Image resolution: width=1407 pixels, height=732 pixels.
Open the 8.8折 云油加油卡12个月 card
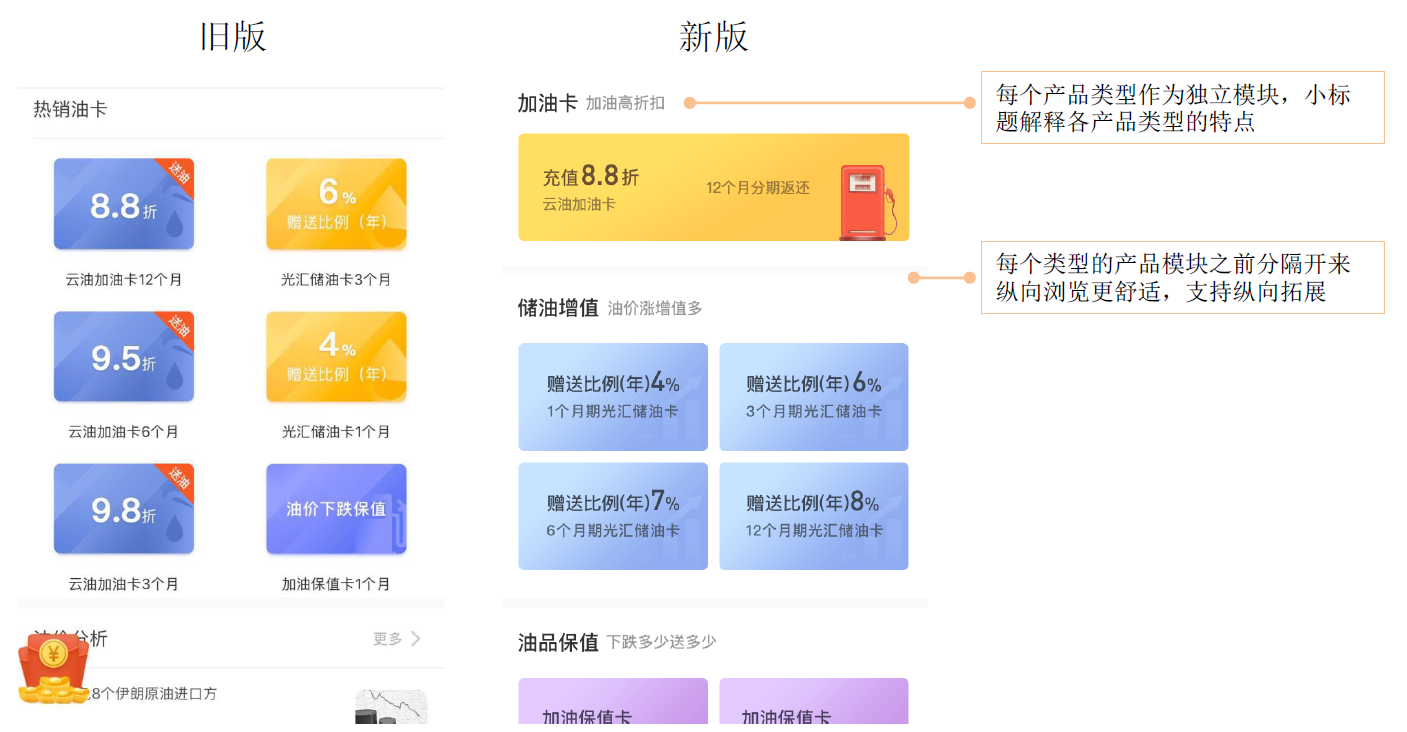(124, 204)
